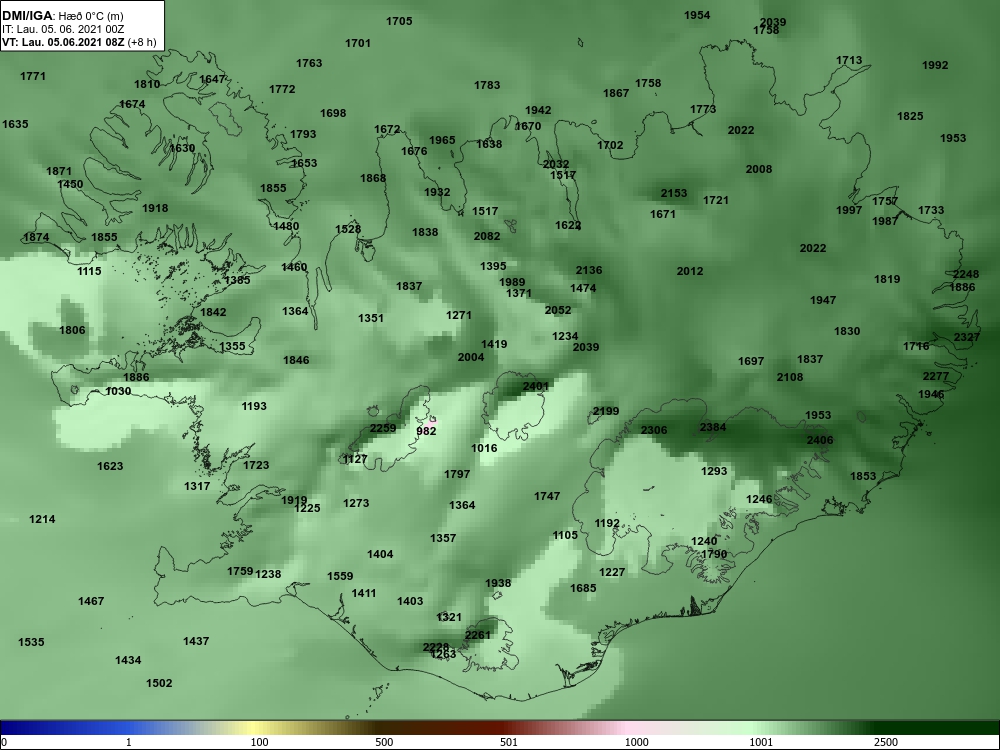Click the map value 1246
Screen dimensions: 1000x750
760,499
